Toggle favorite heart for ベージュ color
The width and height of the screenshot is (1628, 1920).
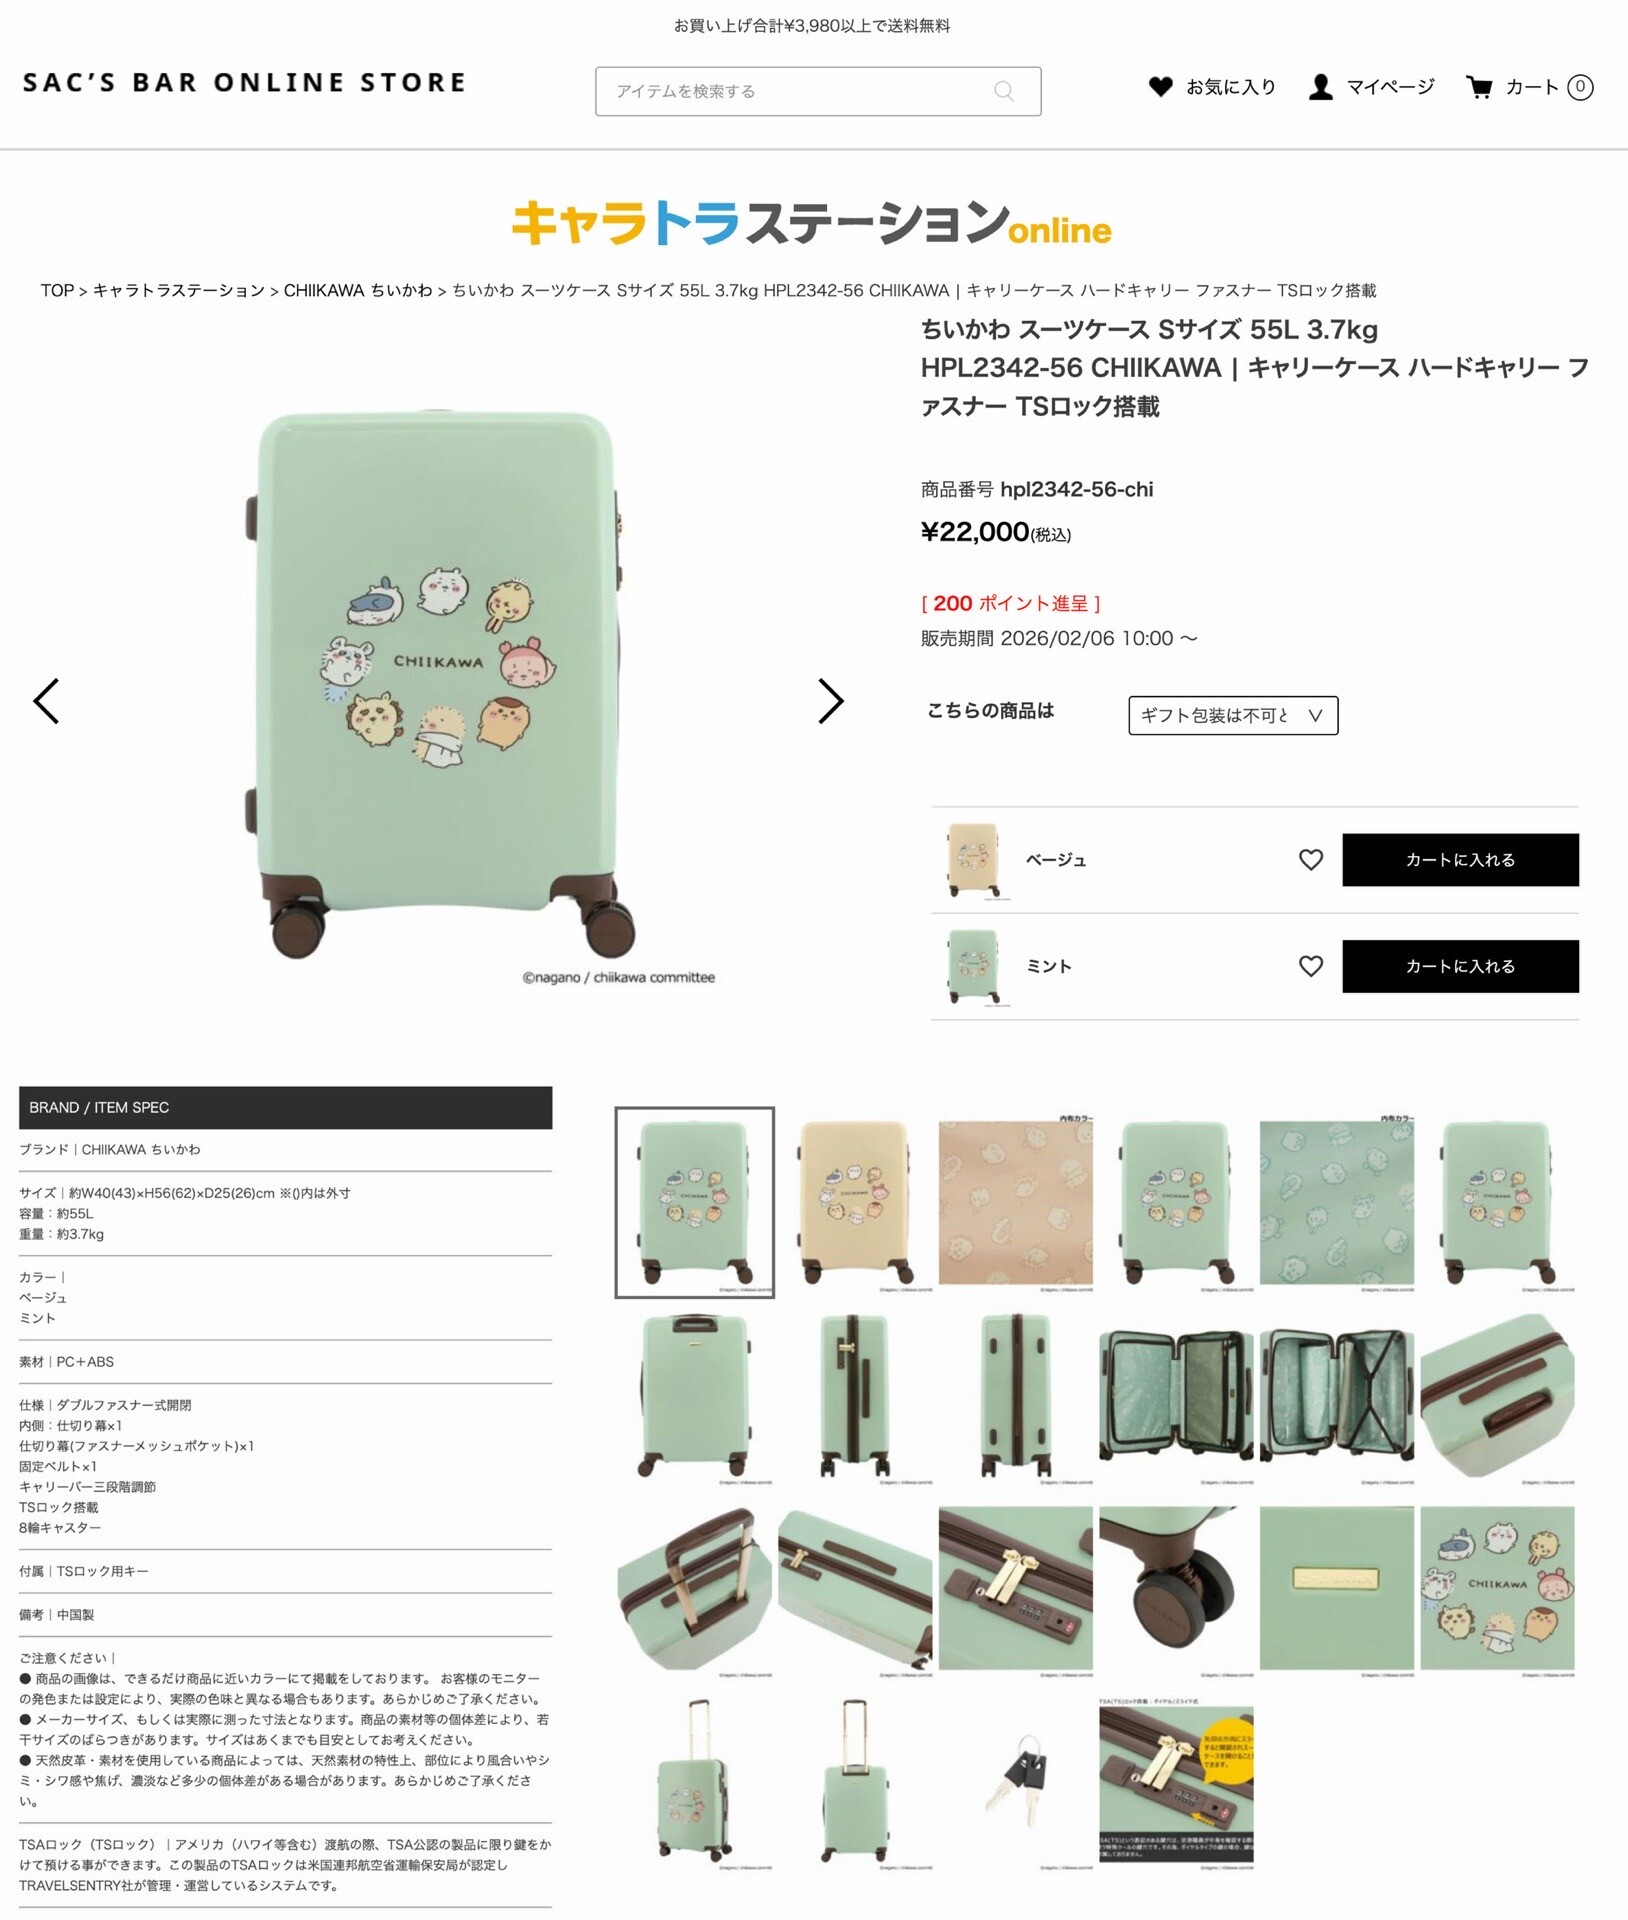coord(1310,860)
